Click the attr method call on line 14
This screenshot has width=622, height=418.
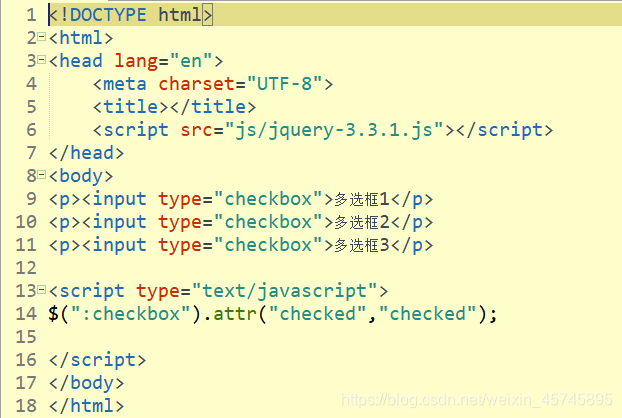click(x=235, y=314)
